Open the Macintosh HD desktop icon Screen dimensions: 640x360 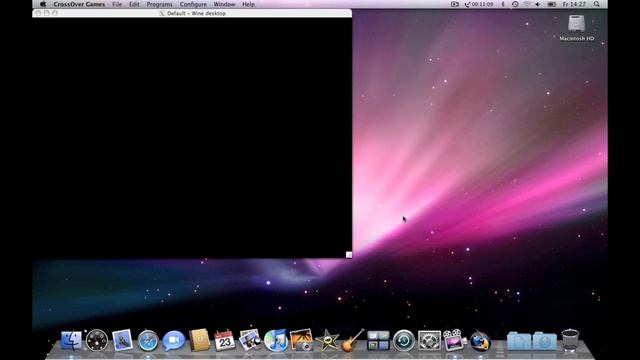576,28
